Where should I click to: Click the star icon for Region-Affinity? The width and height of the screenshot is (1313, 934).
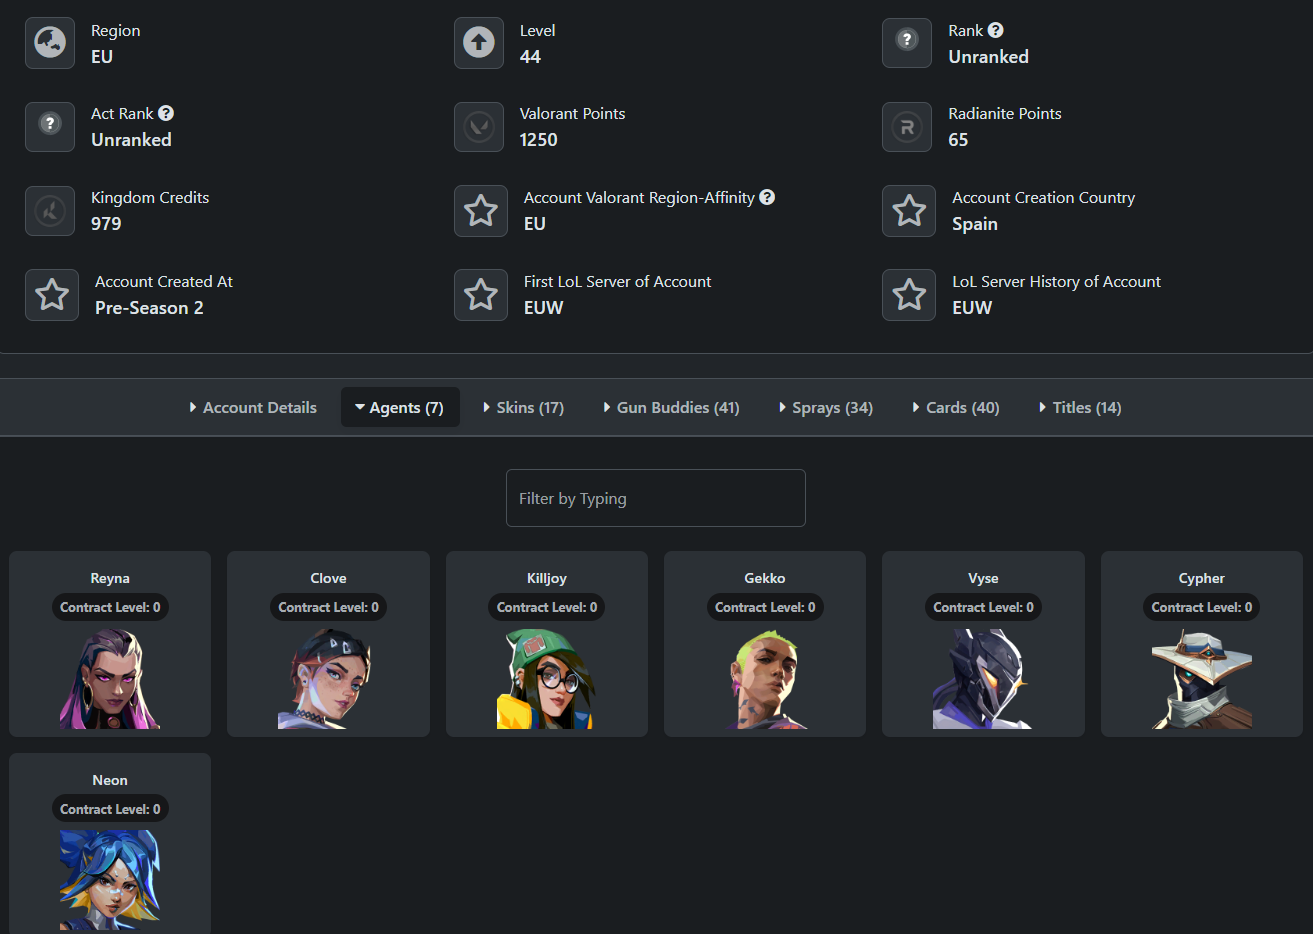[x=481, y=211]
